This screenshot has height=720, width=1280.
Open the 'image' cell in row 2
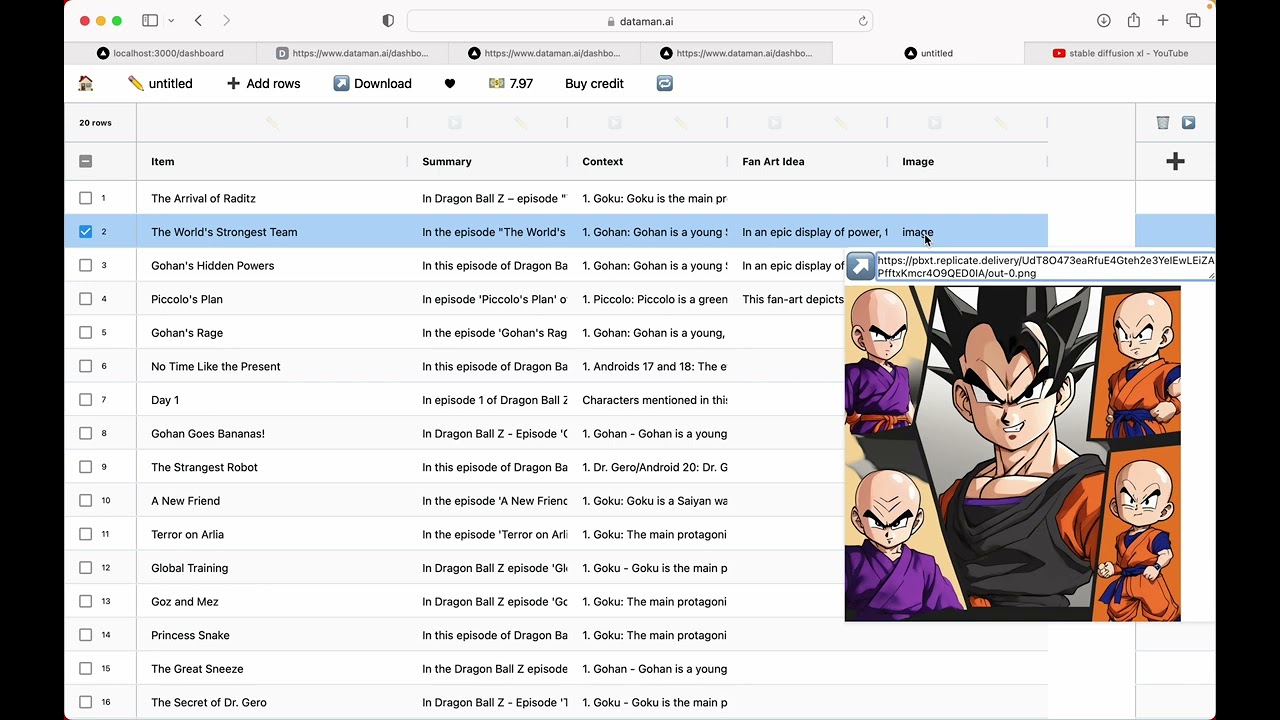(967, 232)
